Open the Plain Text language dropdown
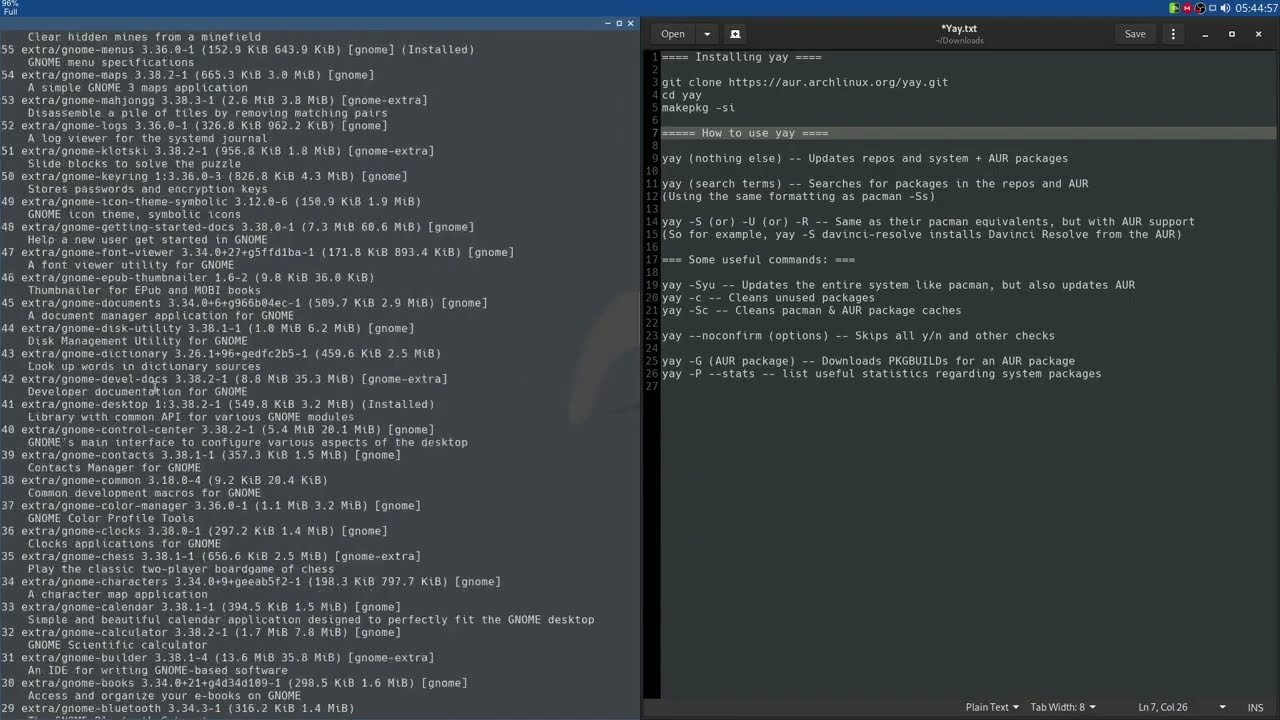Image resolution: width=1280 pixels, height=720 pixels. tap(992, 707)
